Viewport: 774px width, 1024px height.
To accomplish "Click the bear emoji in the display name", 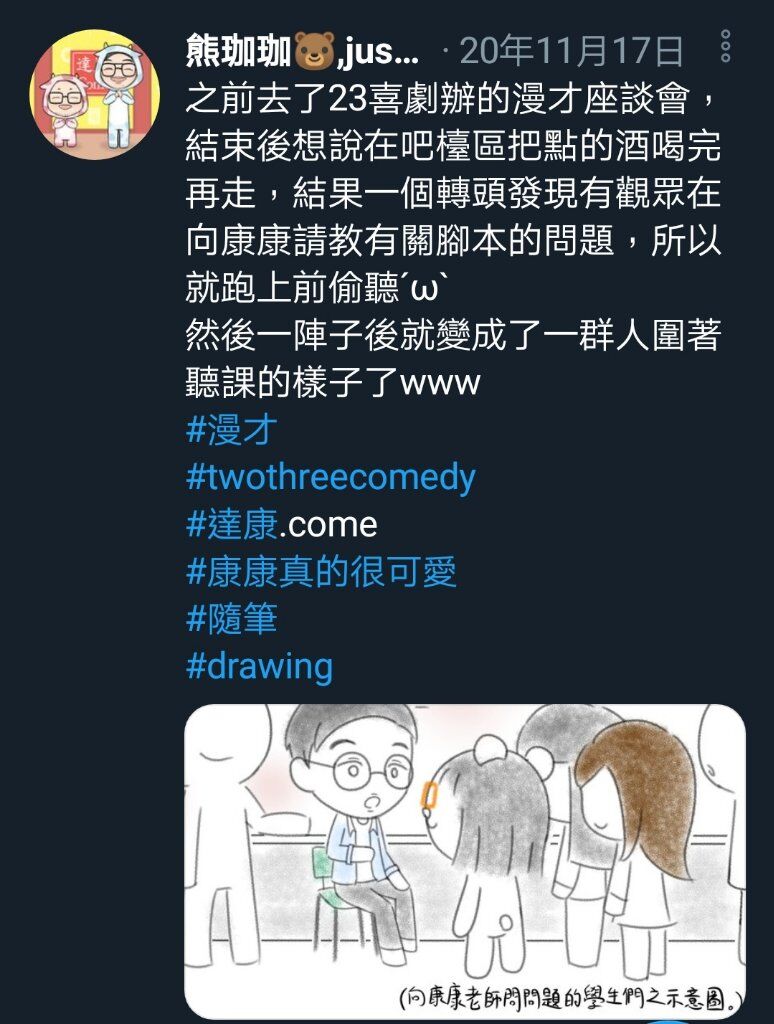I will point(315,51).
